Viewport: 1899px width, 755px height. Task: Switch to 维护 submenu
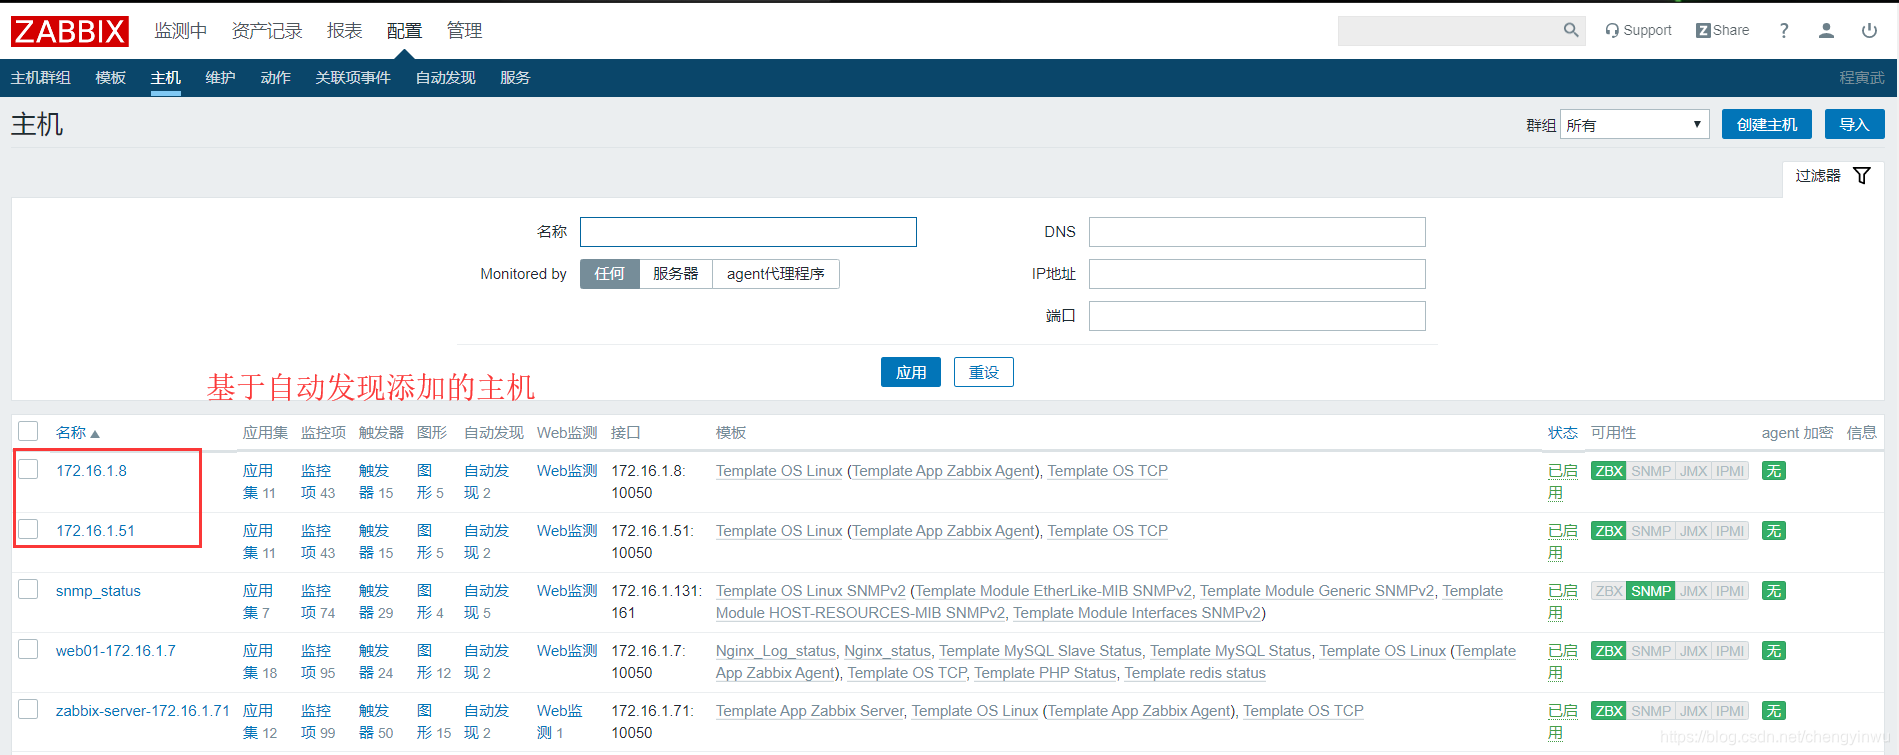tap(221, 78)
